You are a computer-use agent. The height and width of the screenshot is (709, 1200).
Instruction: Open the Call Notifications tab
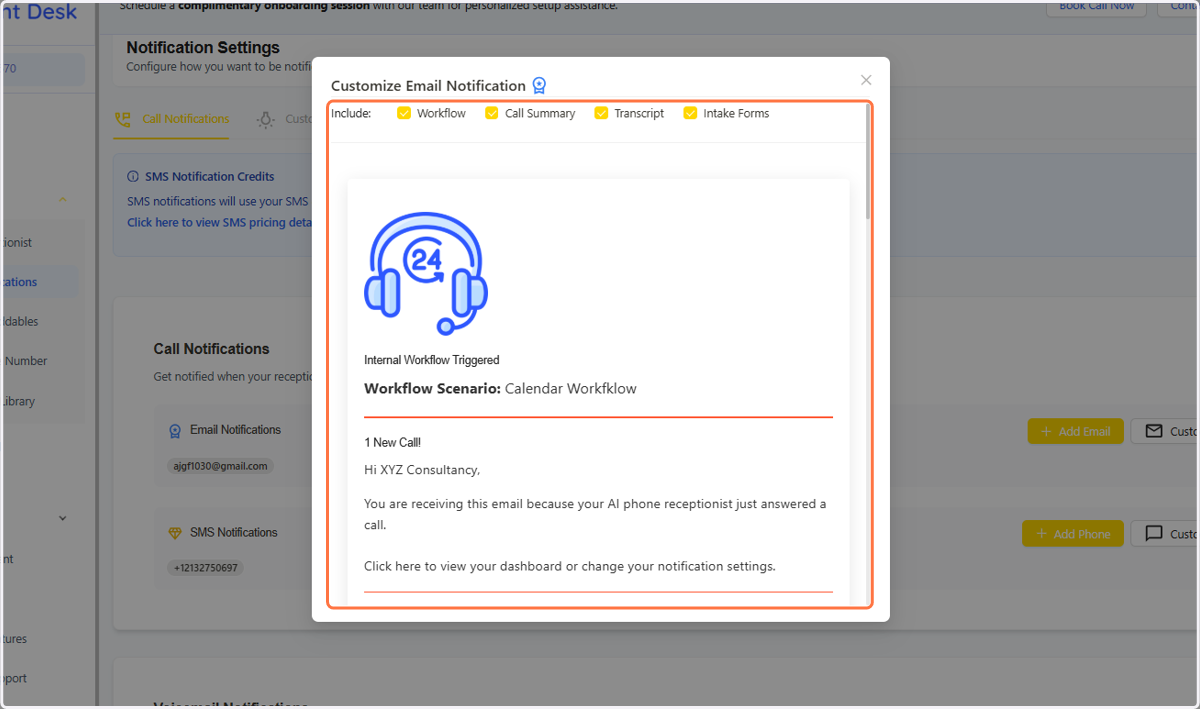point(172,119)
